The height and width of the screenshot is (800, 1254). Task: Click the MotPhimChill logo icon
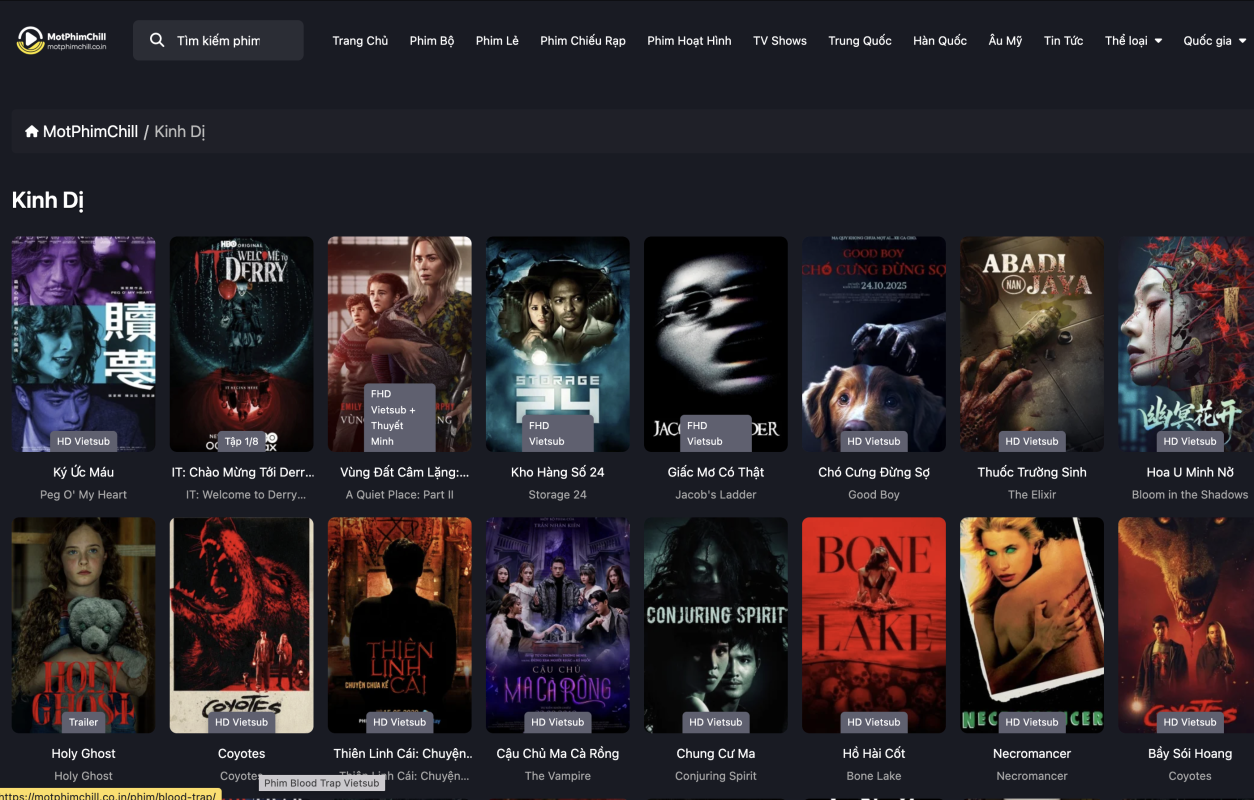[x=31, y=40]
